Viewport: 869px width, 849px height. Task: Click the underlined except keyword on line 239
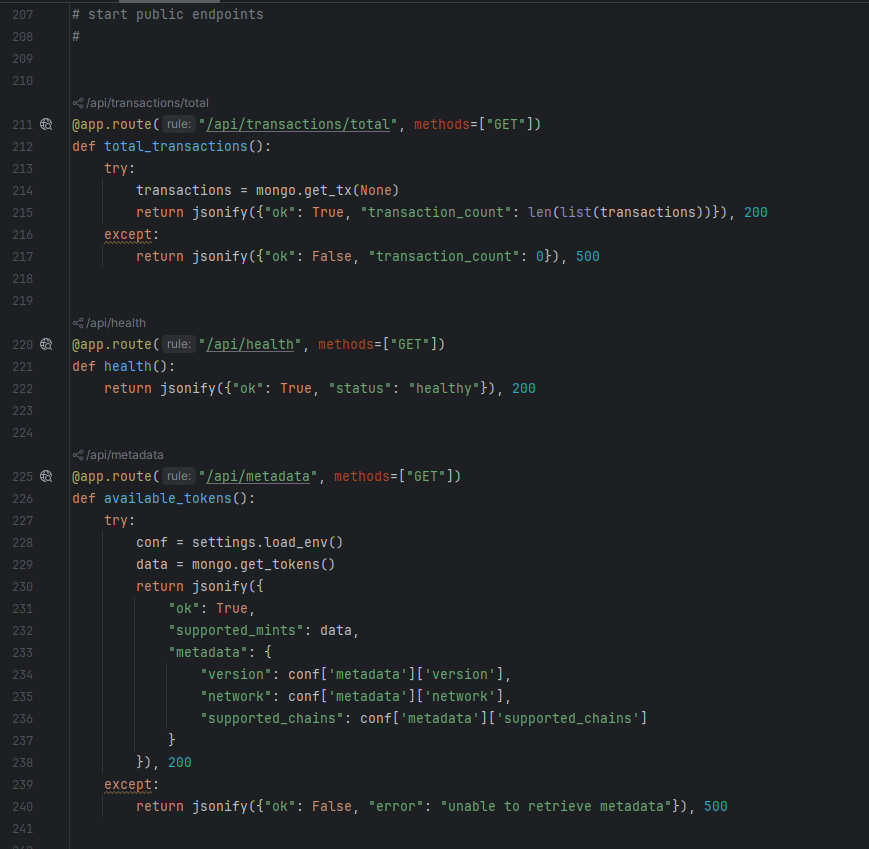click(127, 784)
